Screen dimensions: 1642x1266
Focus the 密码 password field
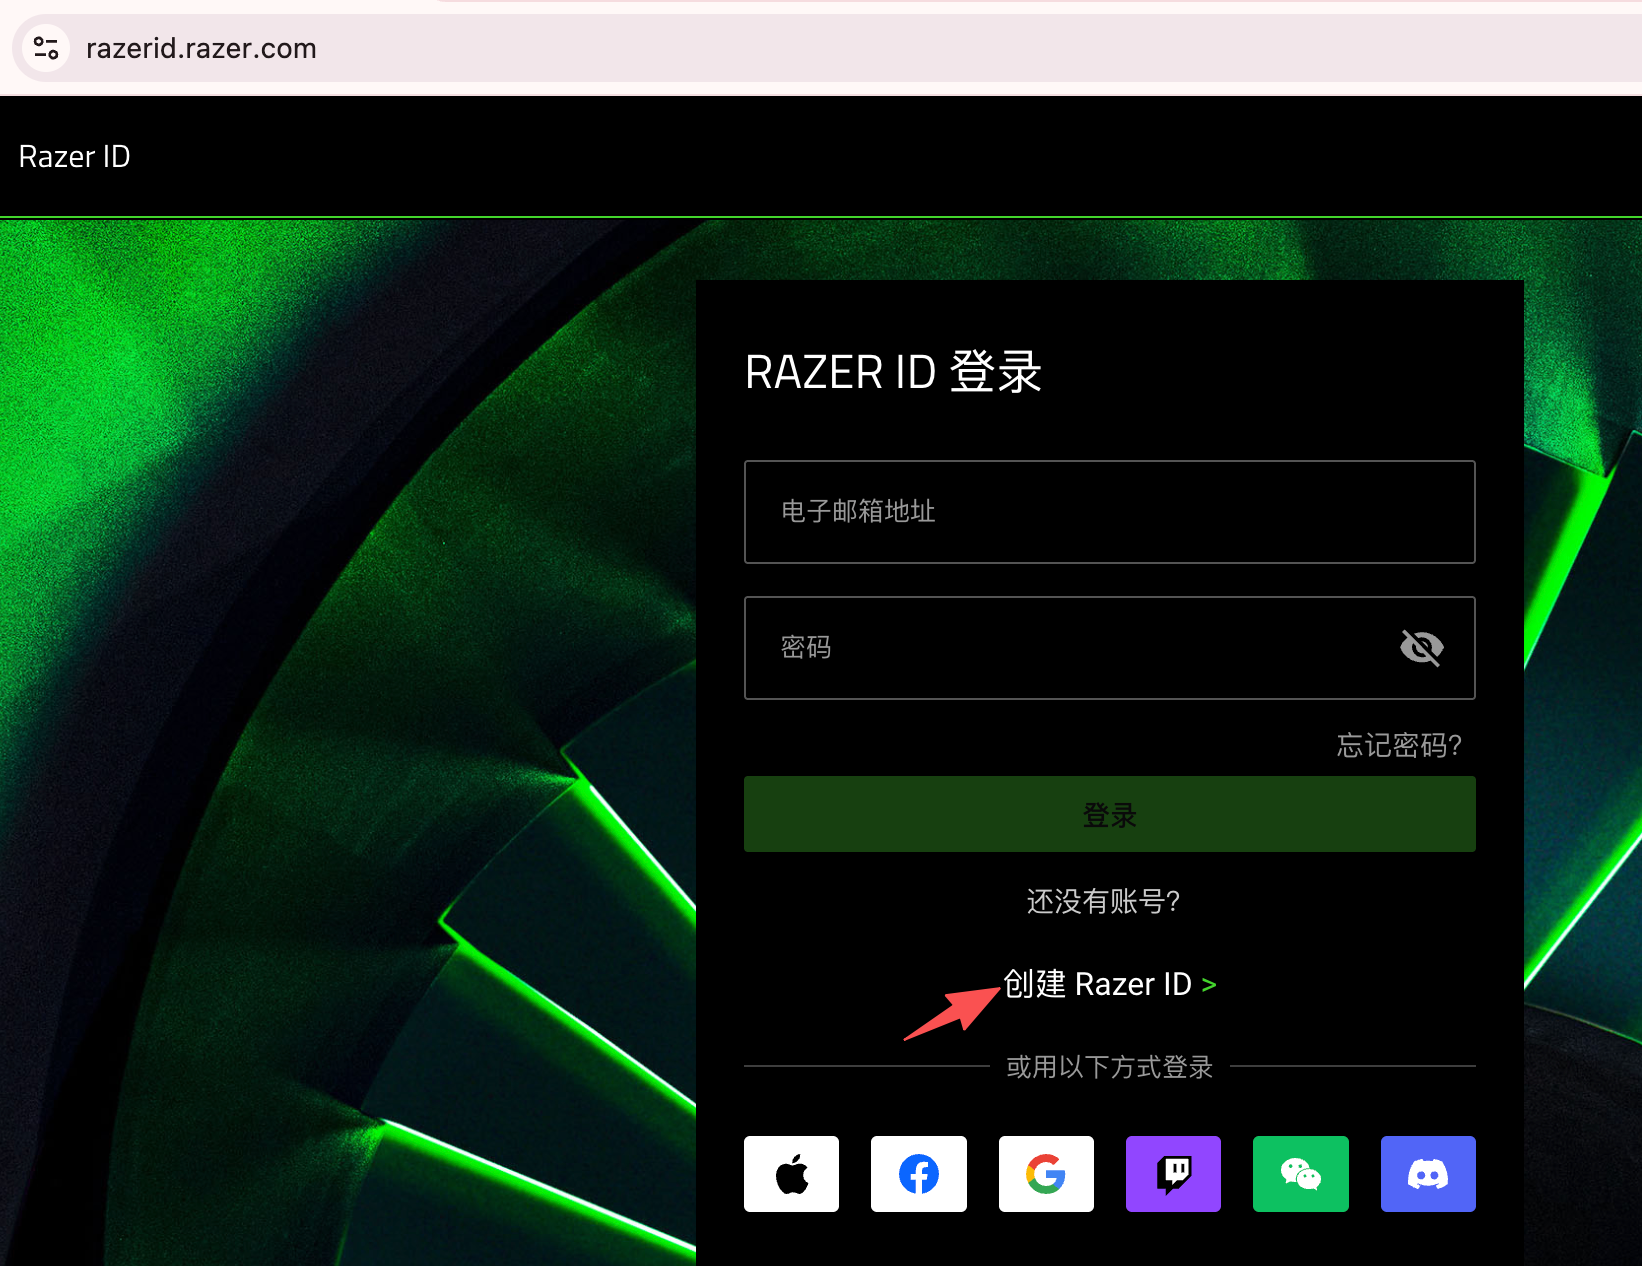point(1109,648)
